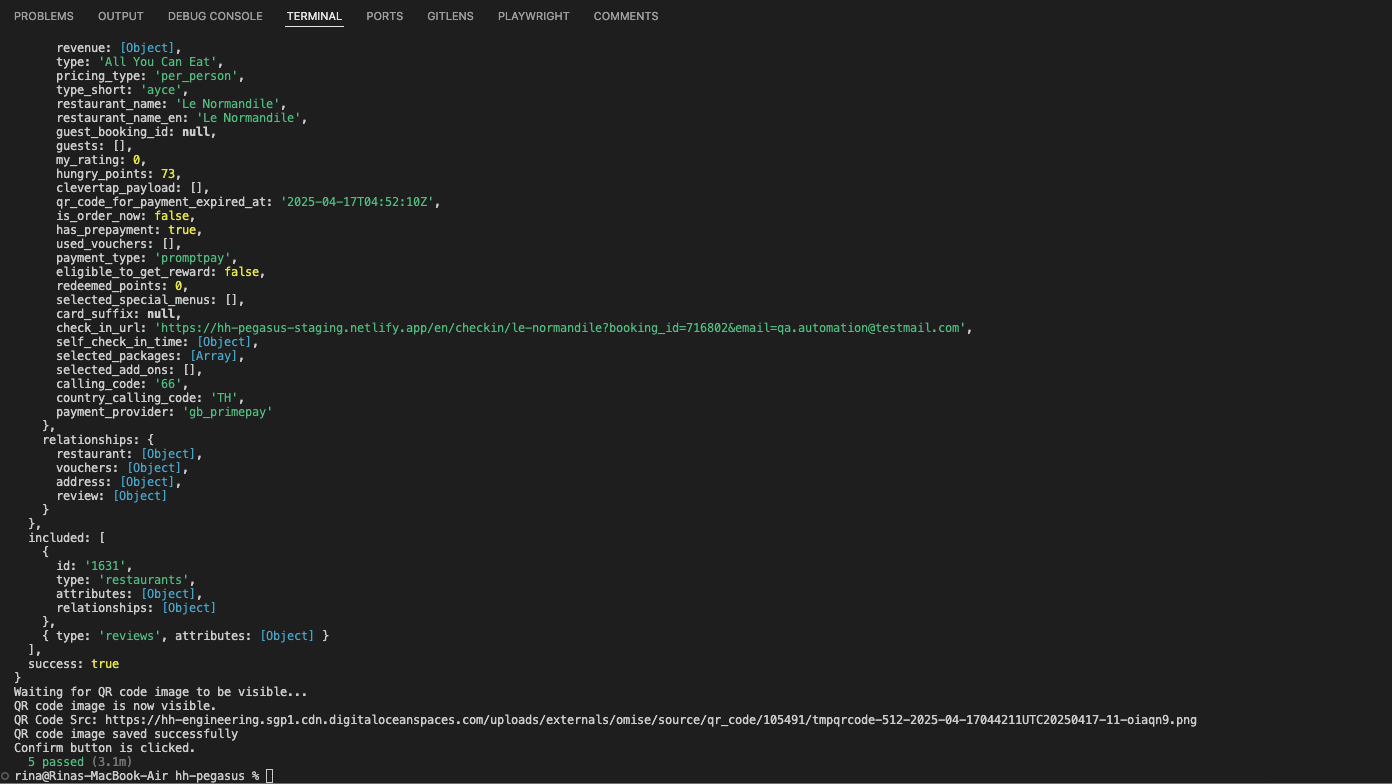Click the 'gb_primepay' payment provider value
The width and height of the screenshot is (1392, 784).
pyautogui.click(x=227, y=412)
